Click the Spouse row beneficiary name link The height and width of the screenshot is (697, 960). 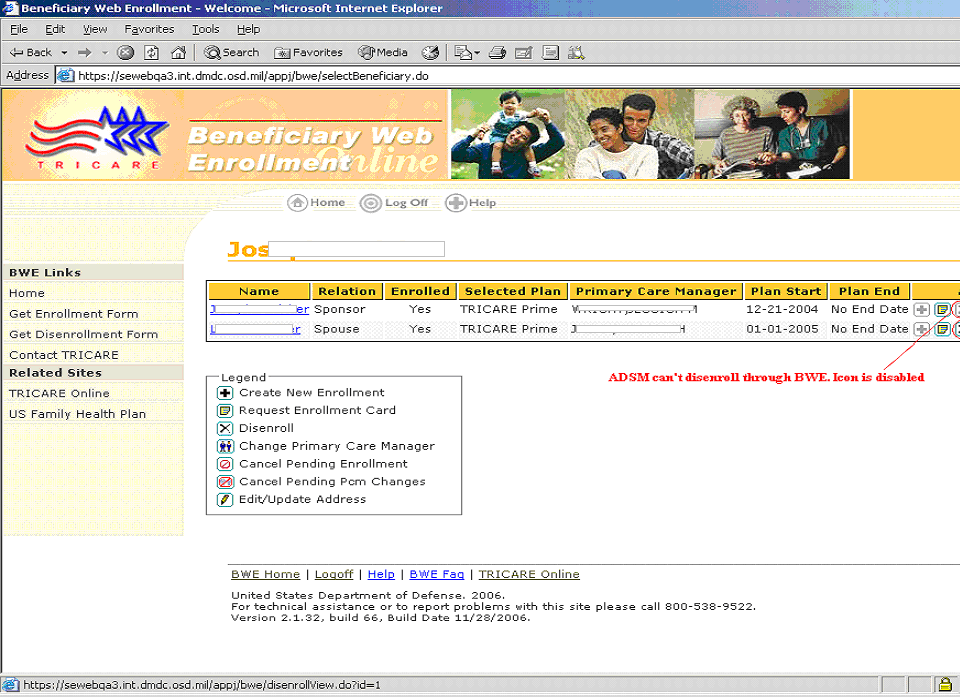pyautogui.click(x=255, y=329)
